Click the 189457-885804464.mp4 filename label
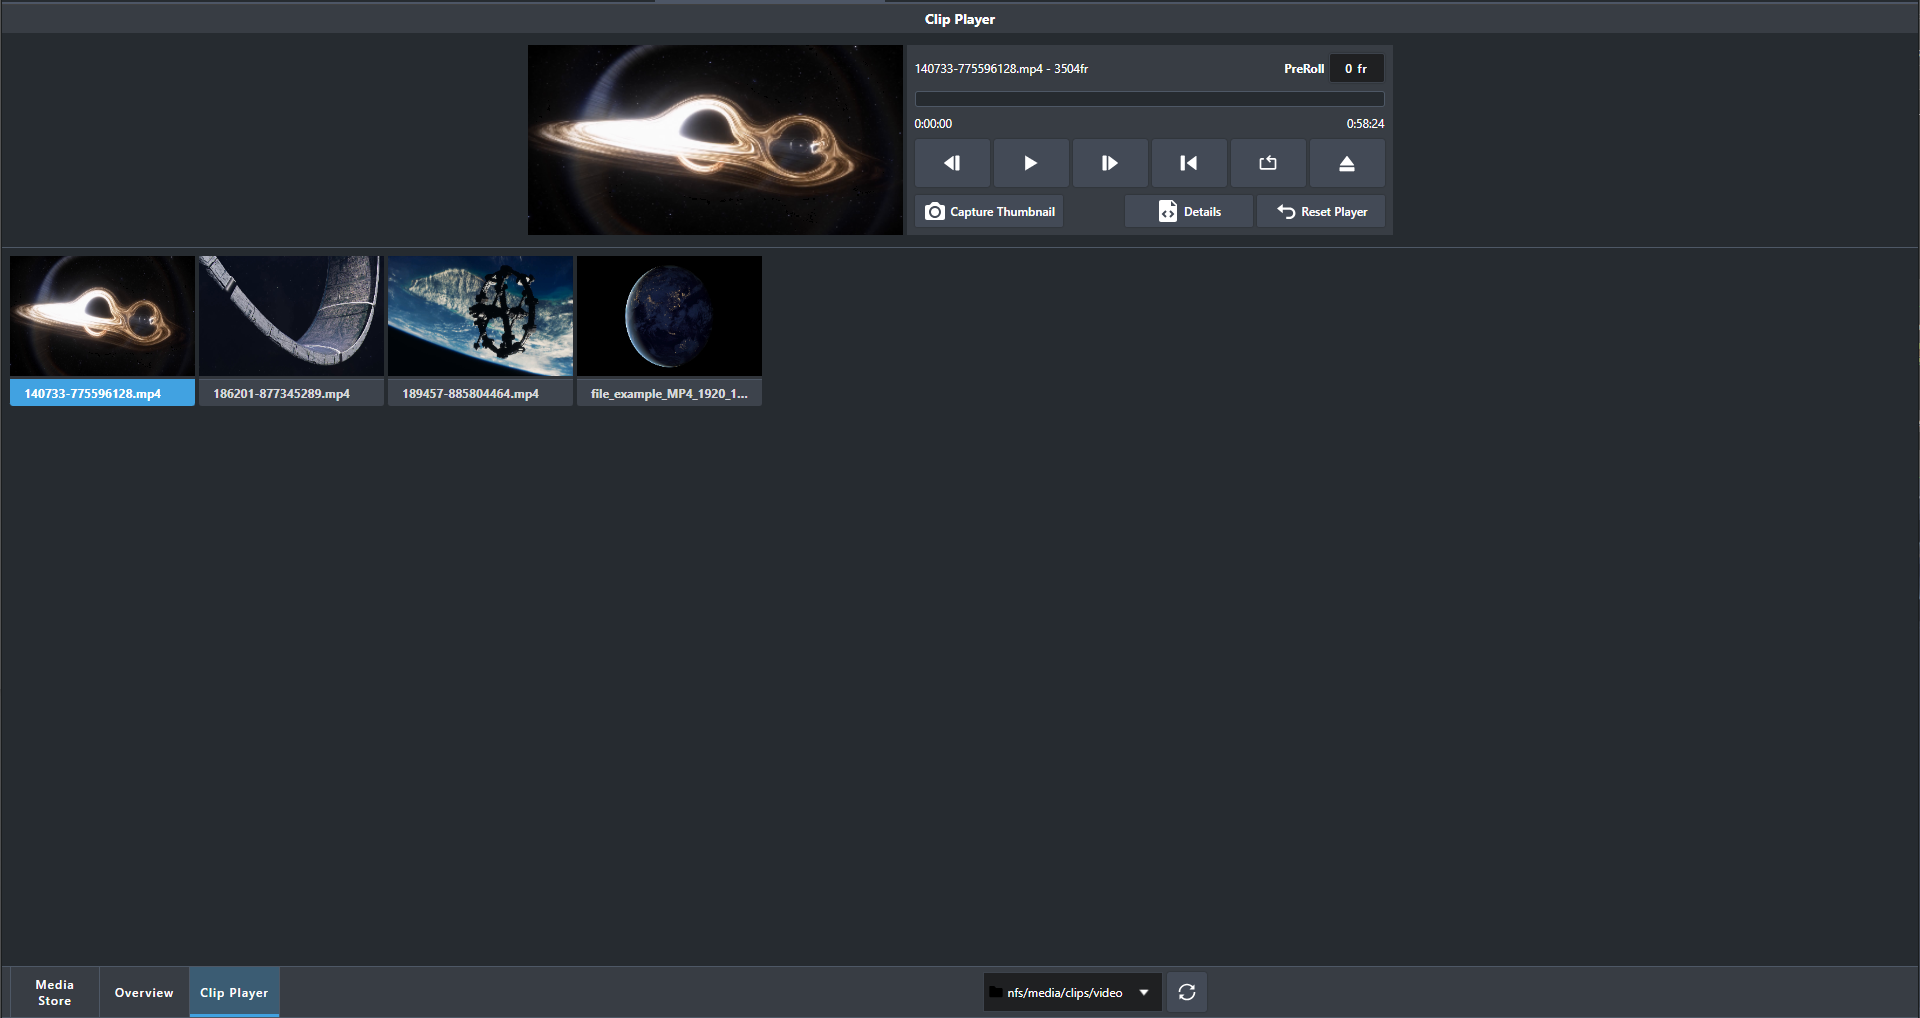This screenshot has width=1920, height=1018. point(480,393)
